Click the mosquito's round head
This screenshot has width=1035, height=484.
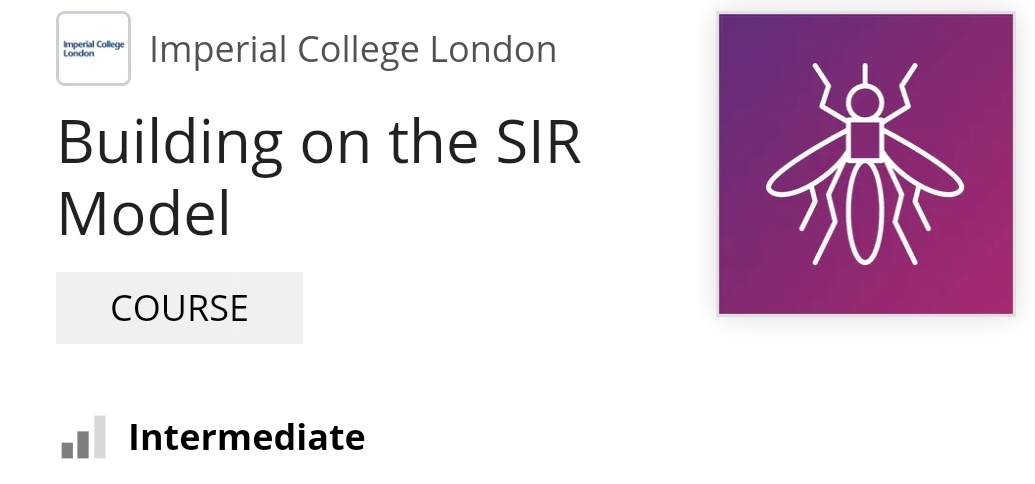coord(865,102)
